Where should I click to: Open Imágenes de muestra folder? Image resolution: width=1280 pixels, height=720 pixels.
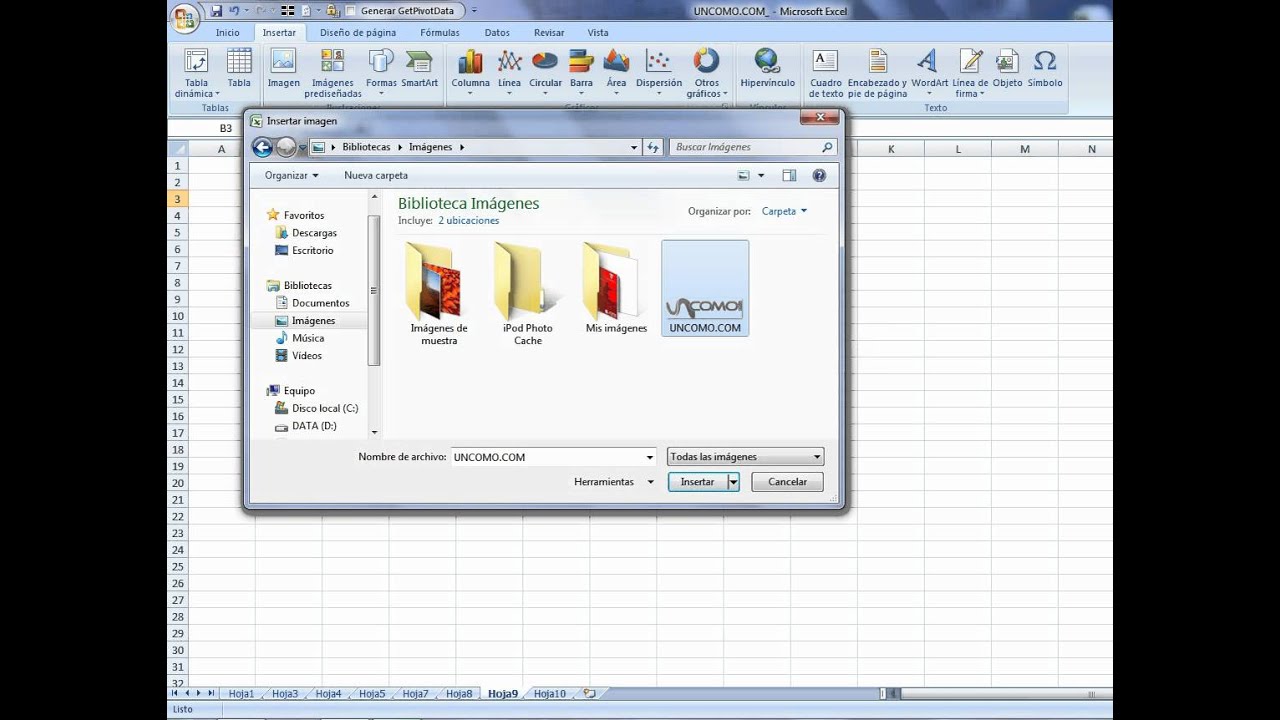(x=439, y=294)
